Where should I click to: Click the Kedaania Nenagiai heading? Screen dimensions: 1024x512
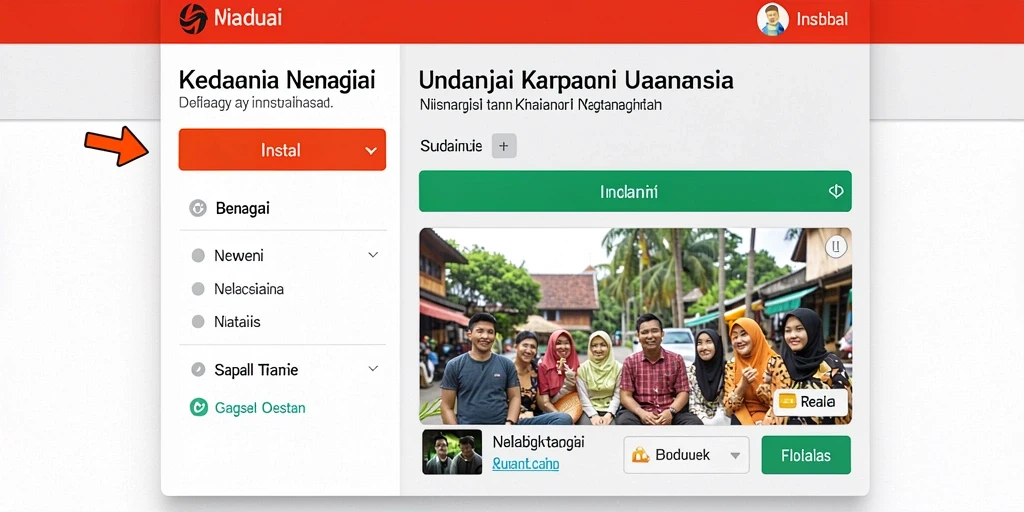(x=277, y=80)
